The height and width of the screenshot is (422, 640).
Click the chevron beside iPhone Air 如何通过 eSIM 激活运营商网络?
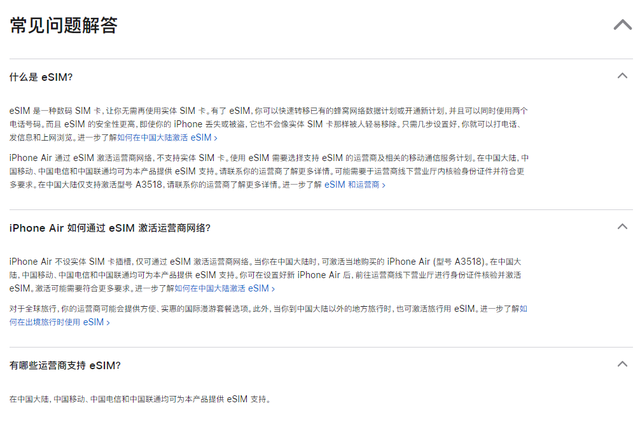tap(622, 228)
